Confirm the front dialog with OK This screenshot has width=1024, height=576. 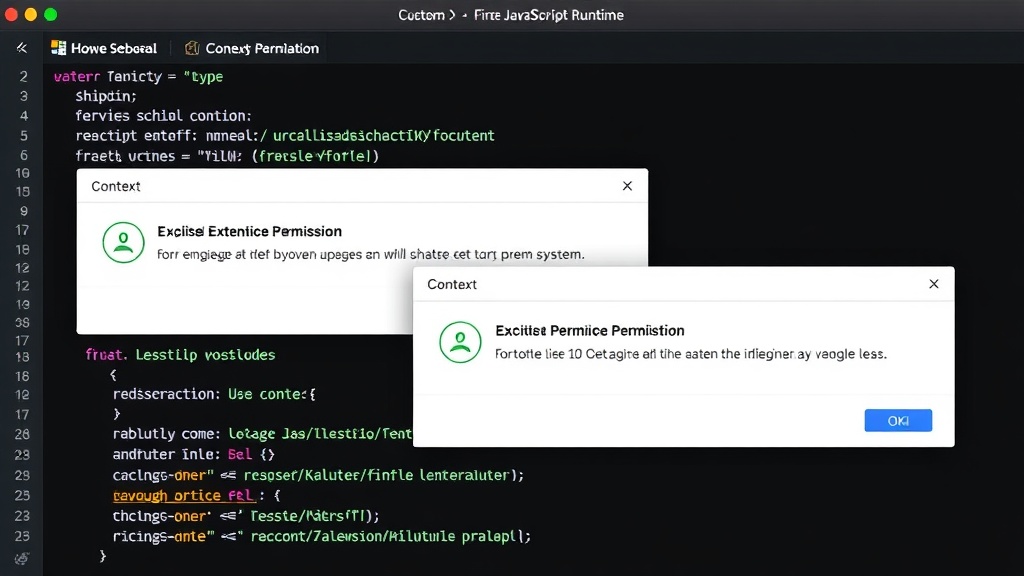pyautogui.click(x=898, y=421)
